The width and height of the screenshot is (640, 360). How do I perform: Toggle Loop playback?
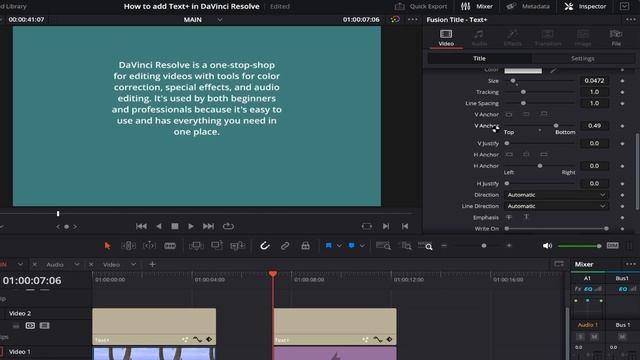228,226
